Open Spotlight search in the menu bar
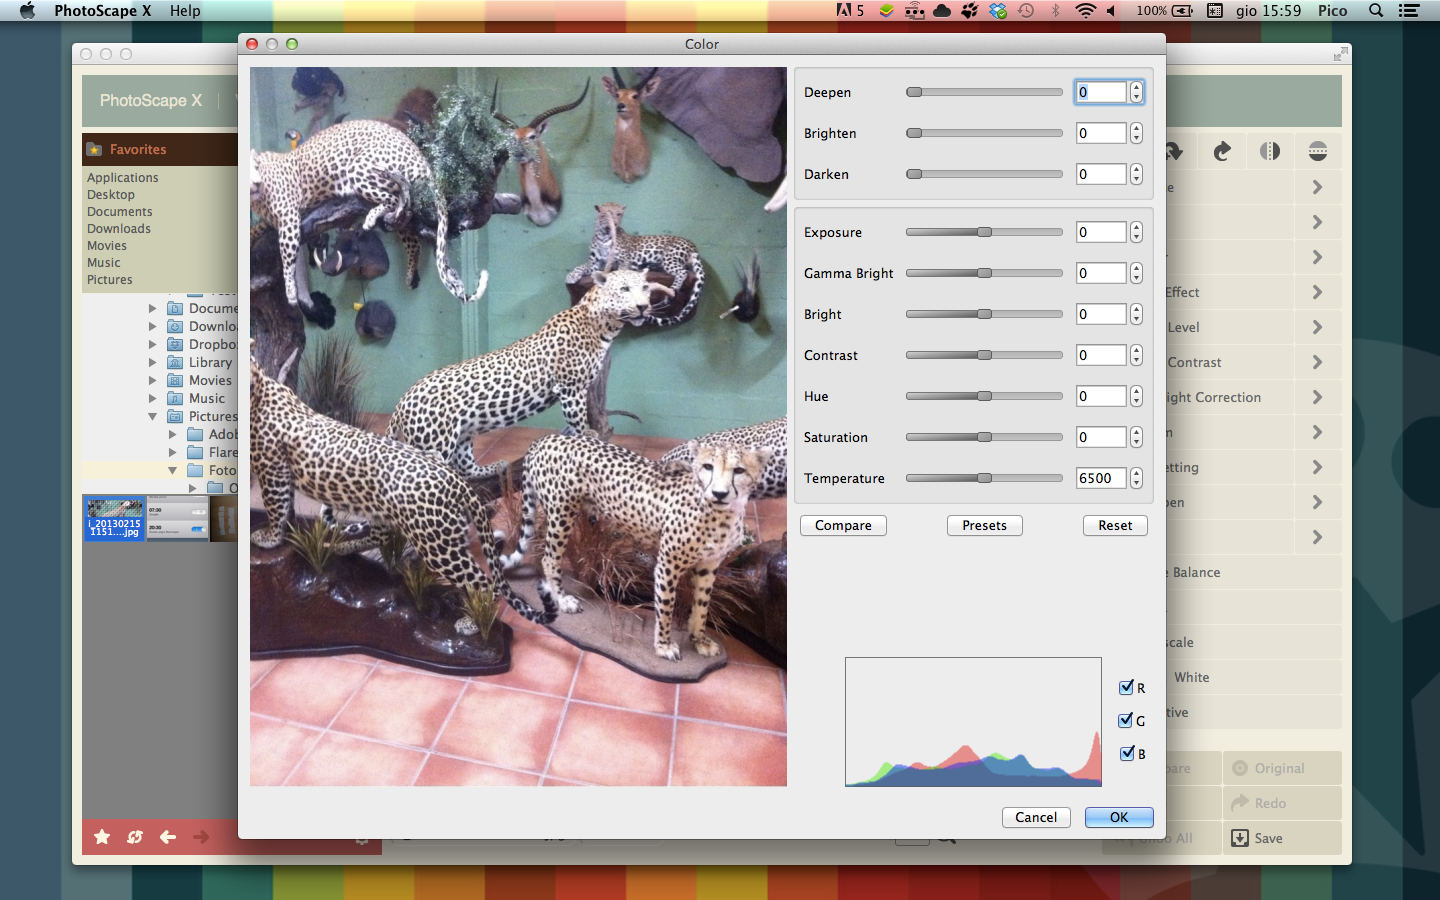Screen dimensions: 1440x900 point(1376,11)
